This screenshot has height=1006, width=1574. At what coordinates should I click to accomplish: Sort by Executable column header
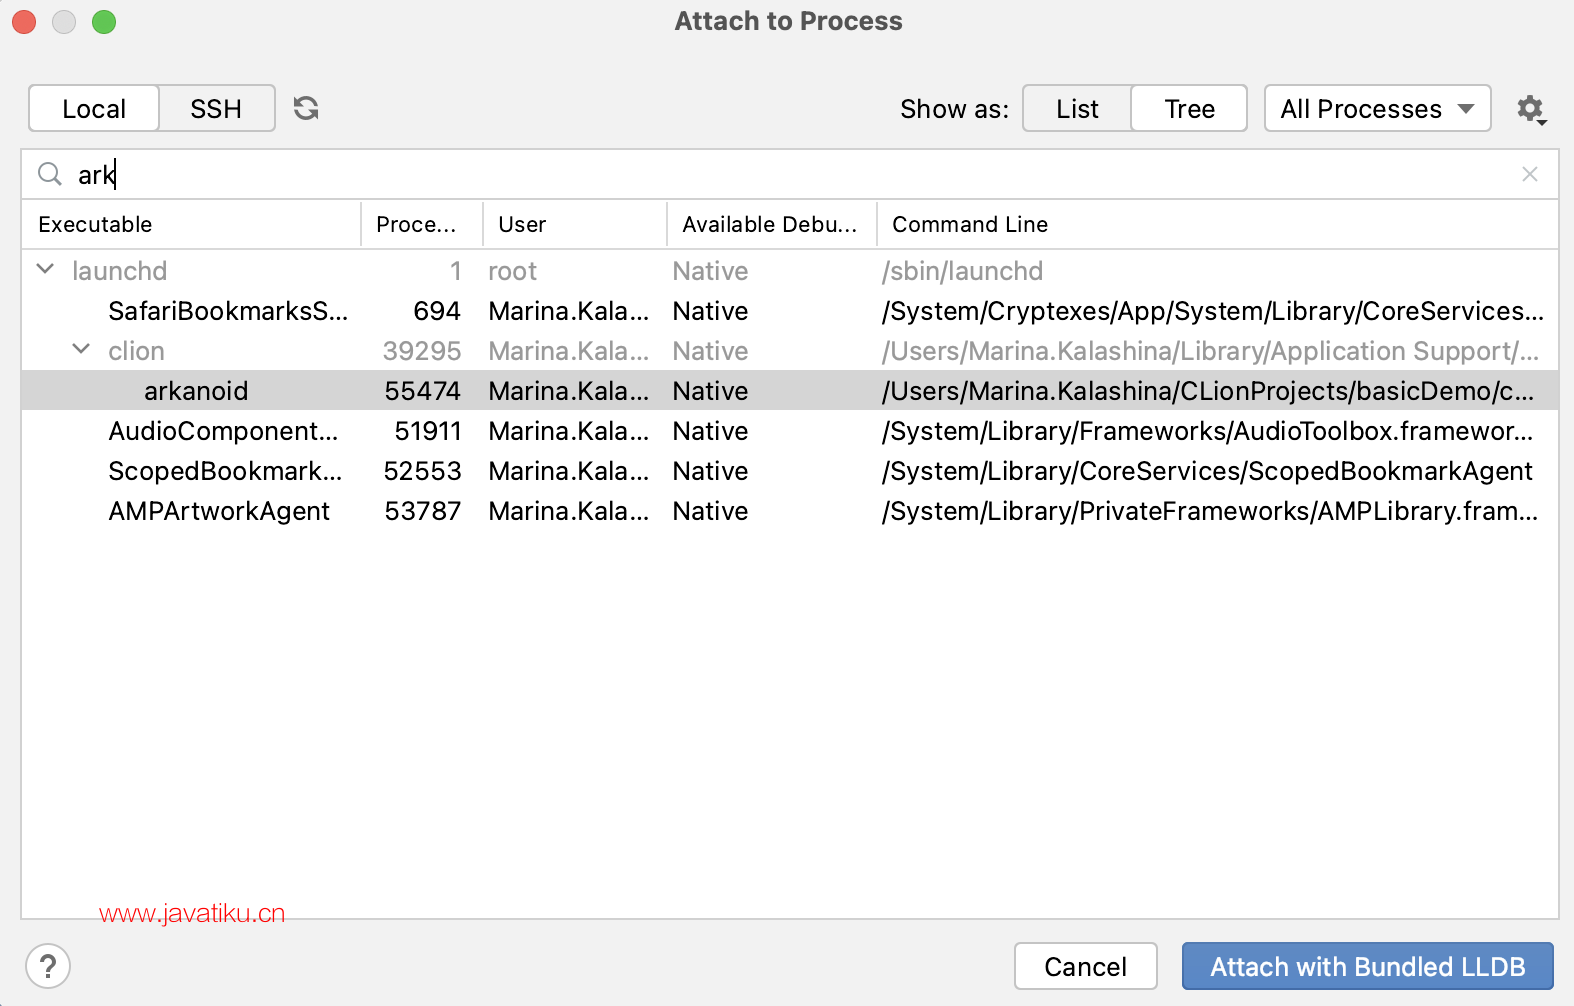click(190, 224)
